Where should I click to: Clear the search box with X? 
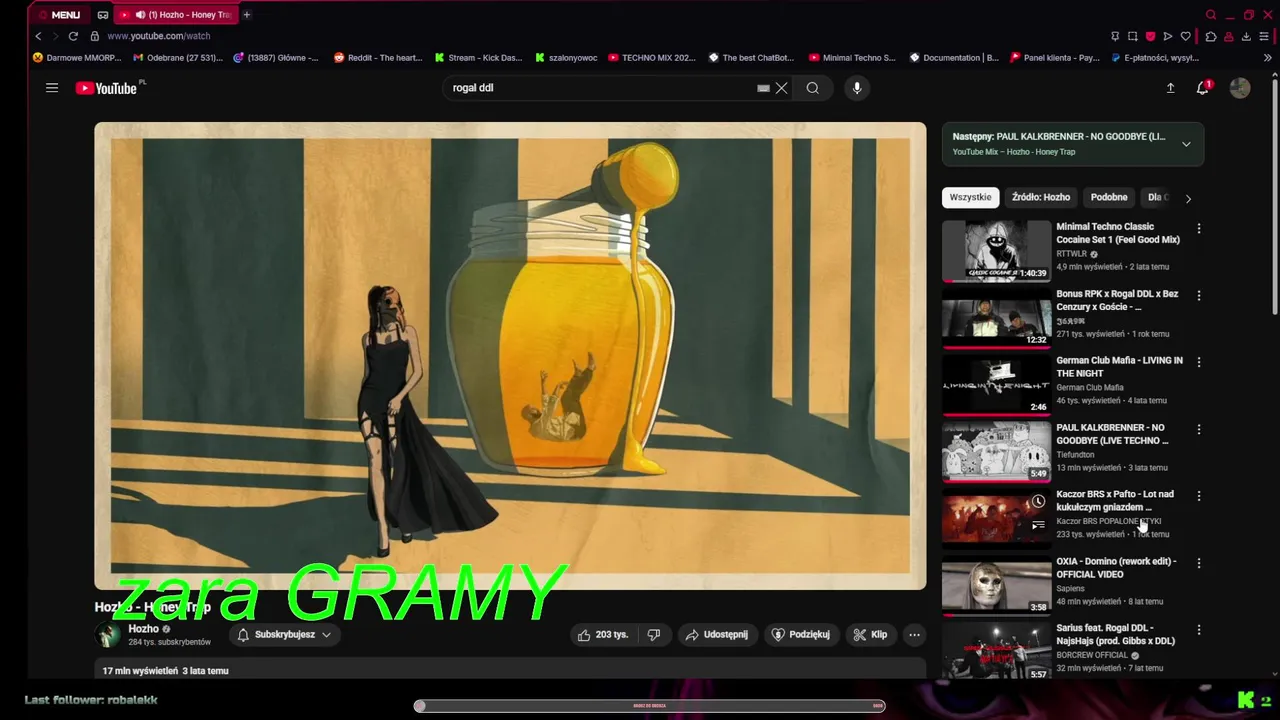coord(782,88)
